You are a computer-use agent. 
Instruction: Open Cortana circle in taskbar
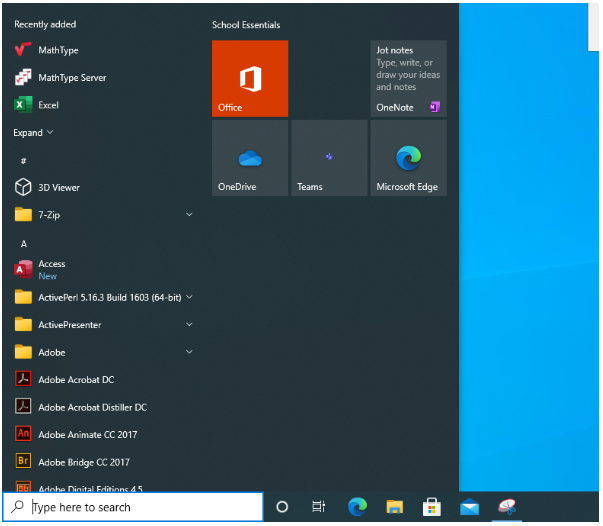click(x=282, y=507)
